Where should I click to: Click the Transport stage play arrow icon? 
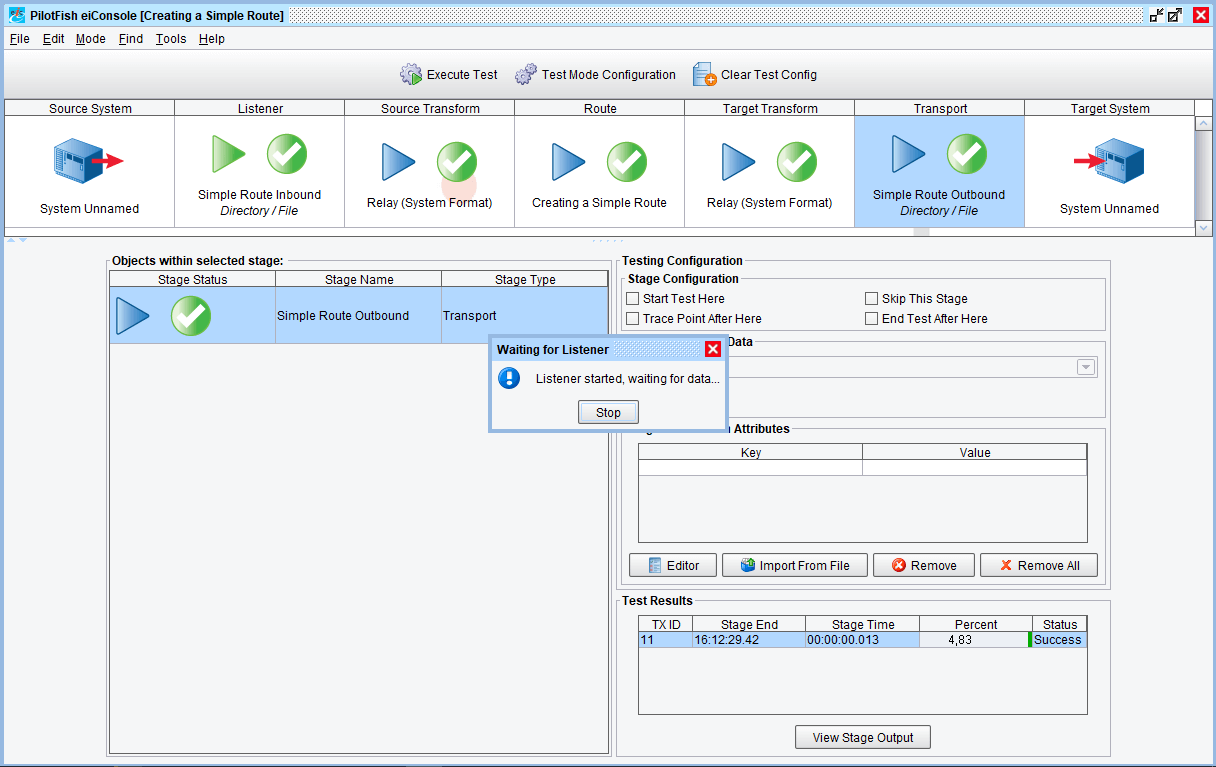[x=908, y=154]
